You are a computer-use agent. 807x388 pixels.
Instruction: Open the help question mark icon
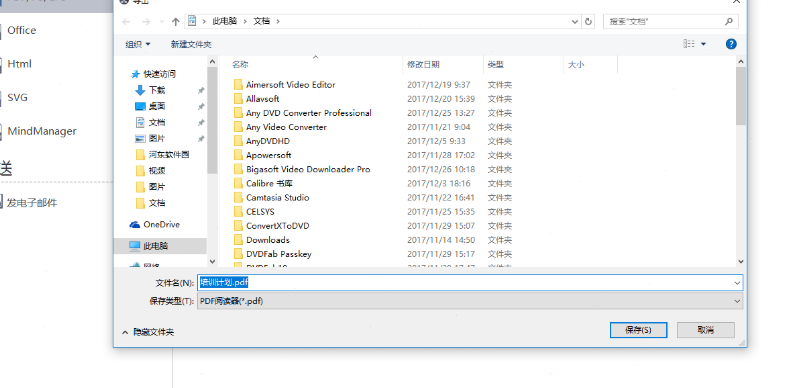pyautogui.click(x=731, y=44)
